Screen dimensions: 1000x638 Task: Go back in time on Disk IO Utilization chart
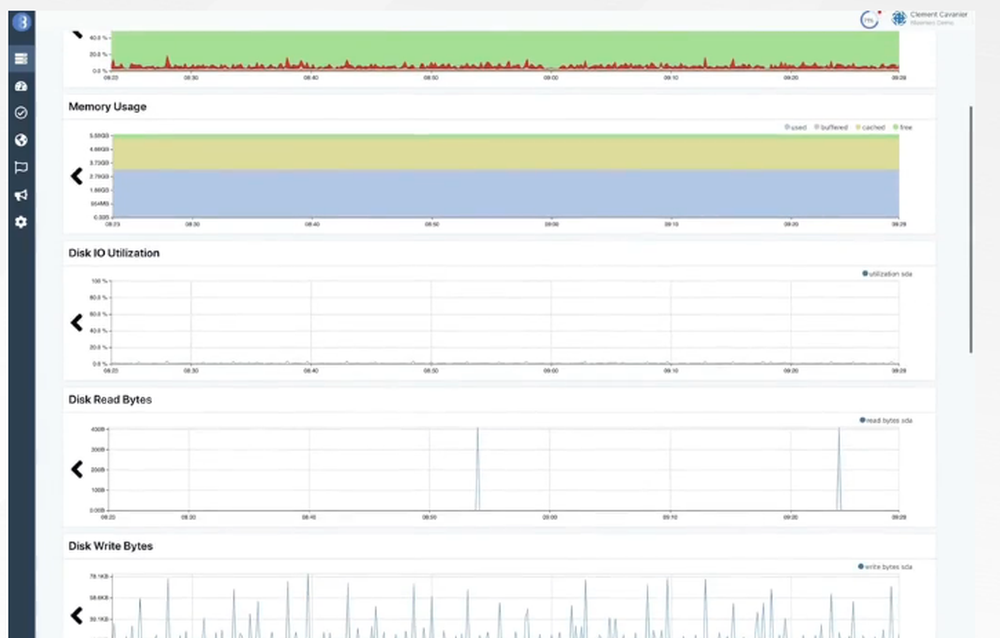[77, 323]
